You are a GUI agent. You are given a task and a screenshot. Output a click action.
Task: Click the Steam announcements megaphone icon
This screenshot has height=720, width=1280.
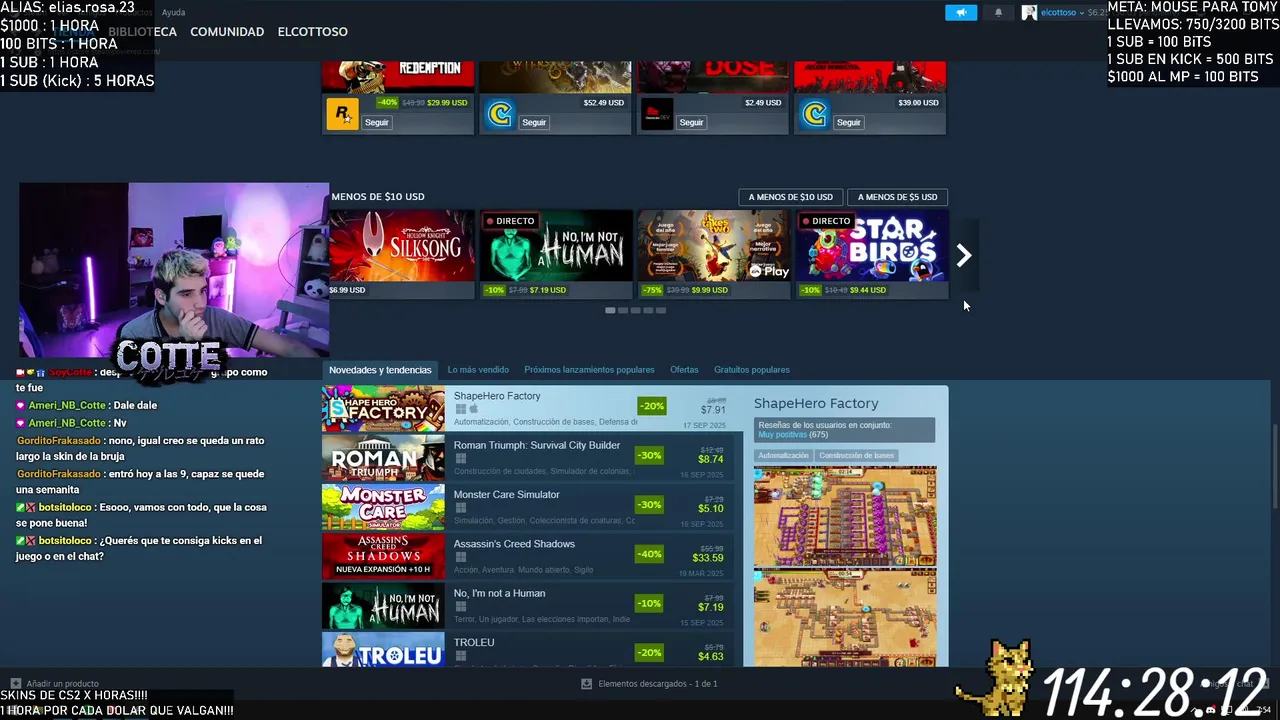(x=961, y=13)
